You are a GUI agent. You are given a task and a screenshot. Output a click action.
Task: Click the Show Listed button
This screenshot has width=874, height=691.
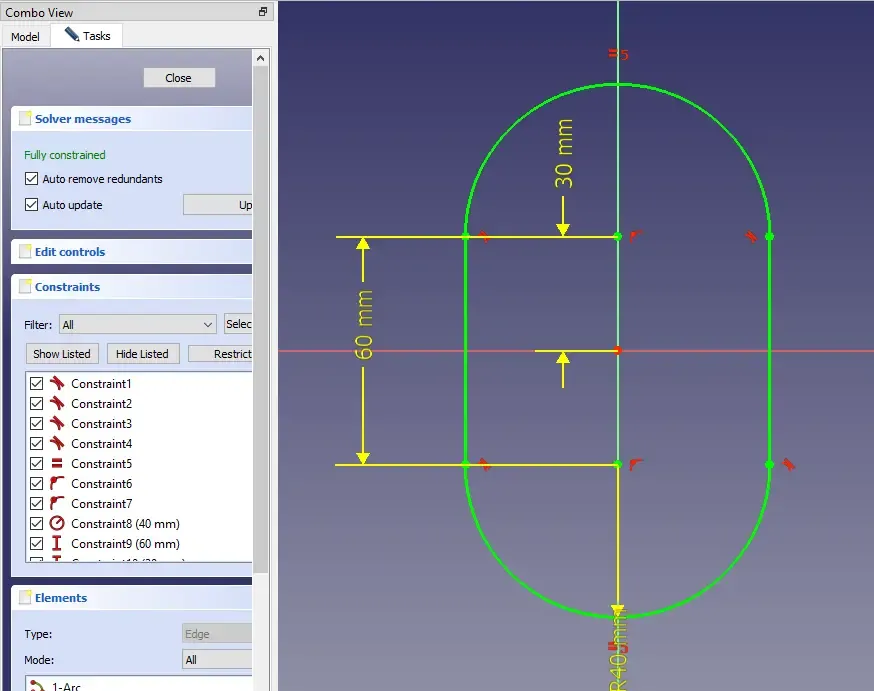[x=62, y=353]
